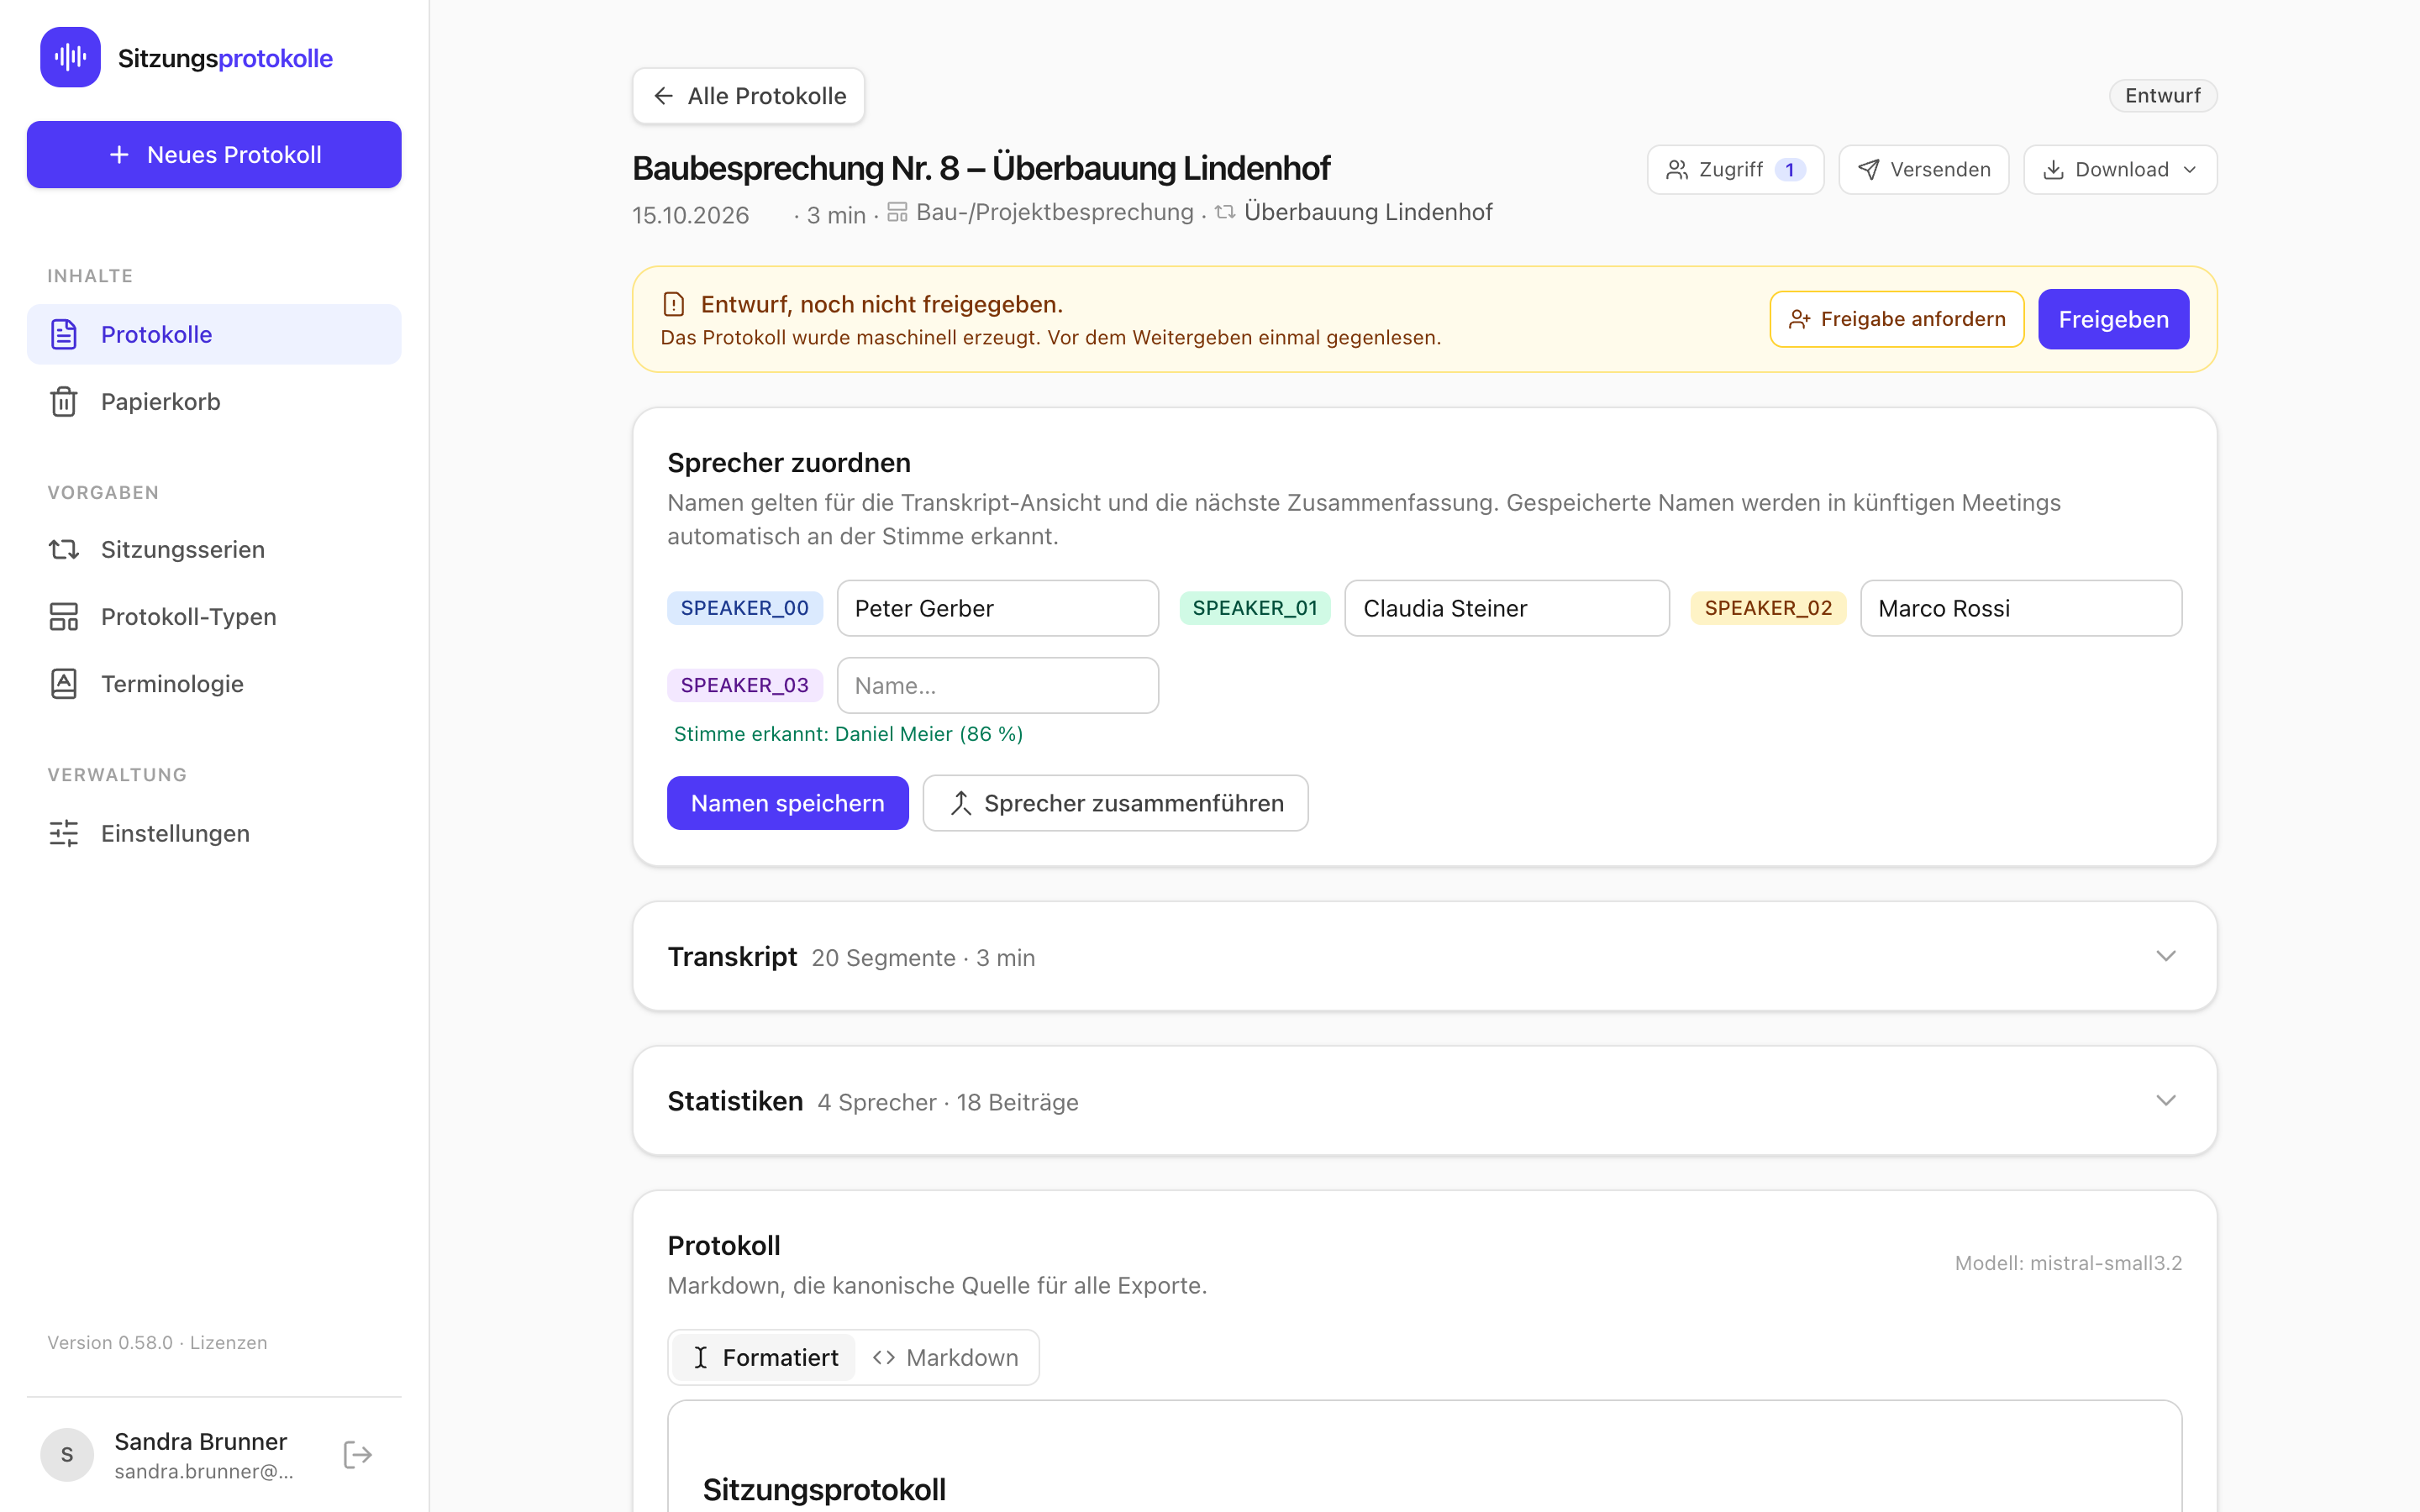Click the Sprecher zusammenführen button
The image size is (2420, 1512).
pos(1115,803)
